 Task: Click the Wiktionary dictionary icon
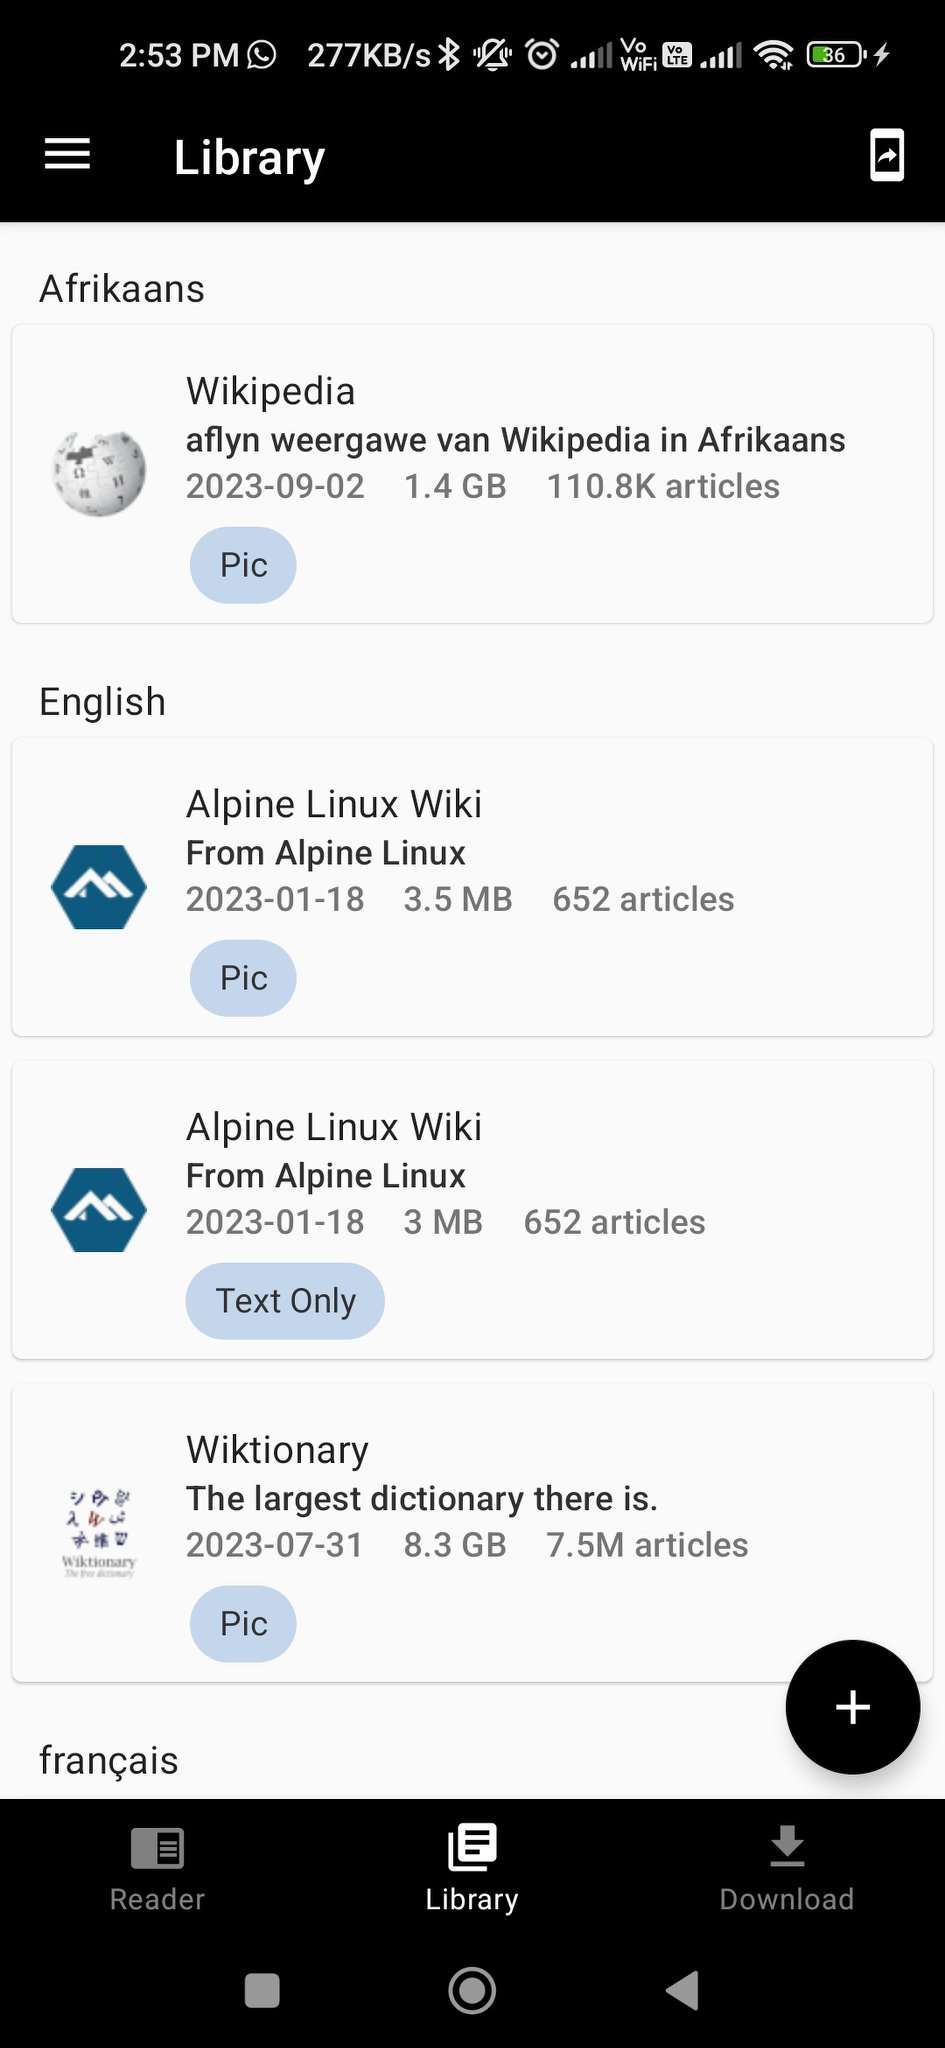(98, 1530)
